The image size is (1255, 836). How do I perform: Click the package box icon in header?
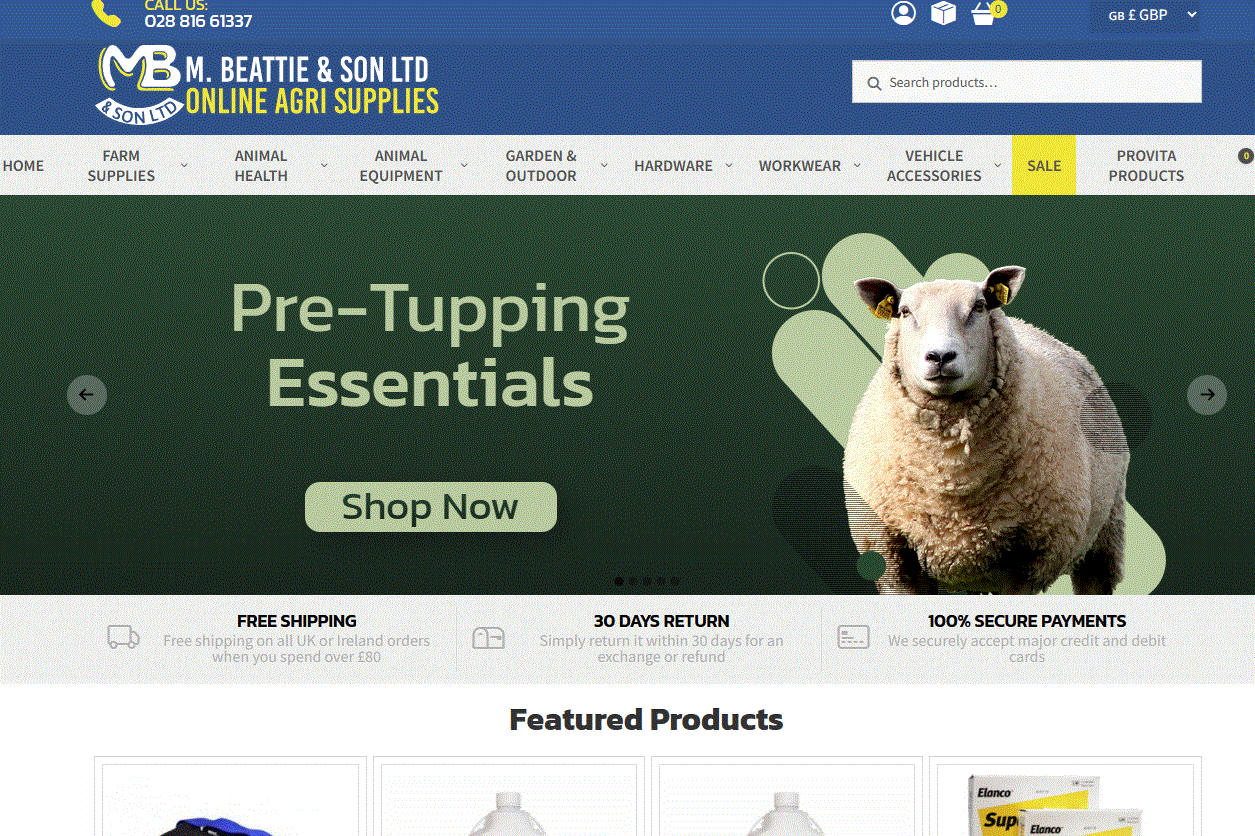(x=943, y=13)
